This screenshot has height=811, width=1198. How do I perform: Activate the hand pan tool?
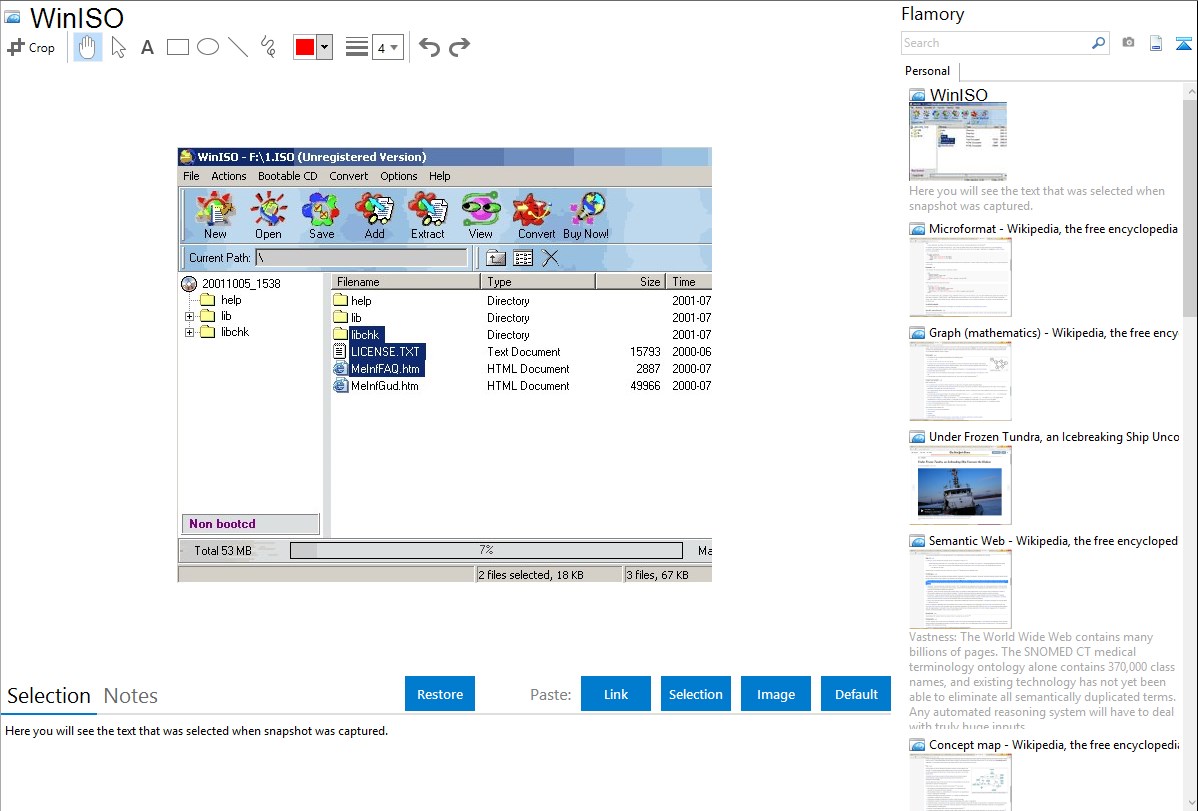[87, 47]
